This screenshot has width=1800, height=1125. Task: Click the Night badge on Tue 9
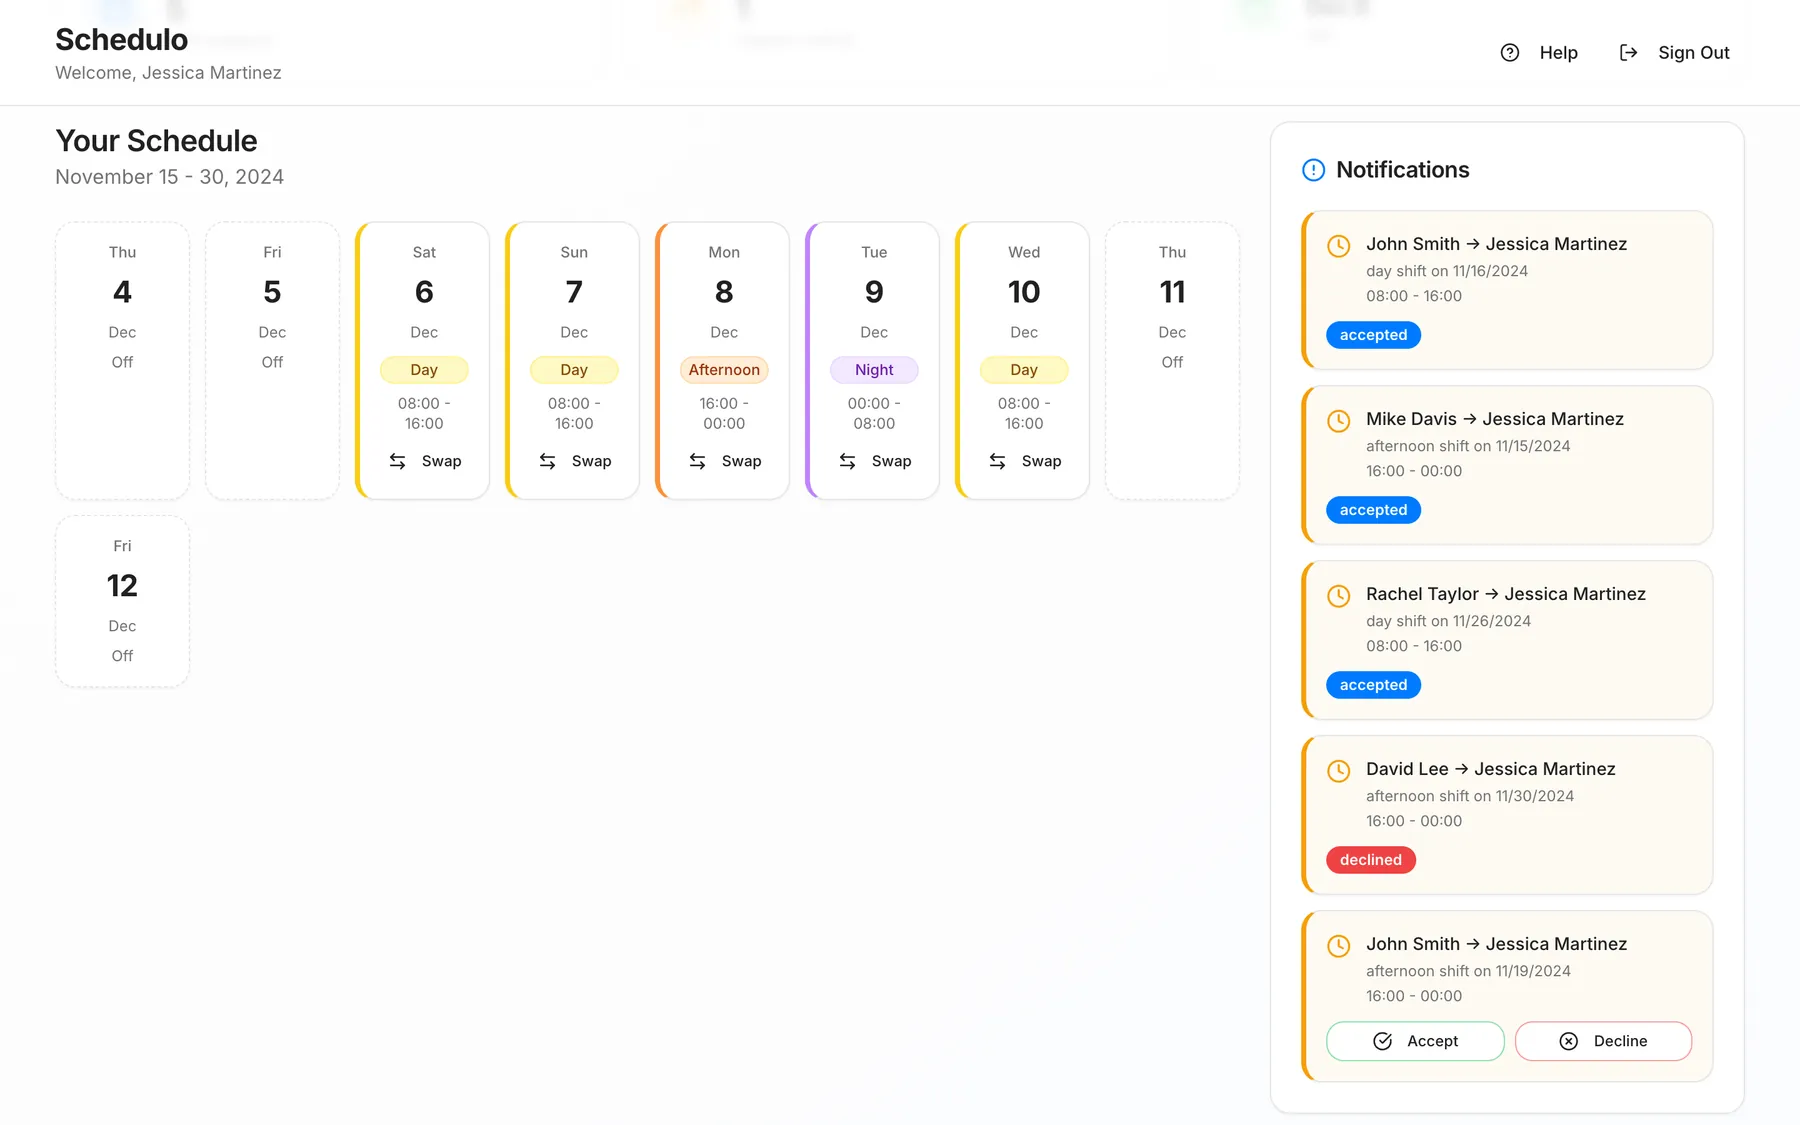tap(874, 370)
